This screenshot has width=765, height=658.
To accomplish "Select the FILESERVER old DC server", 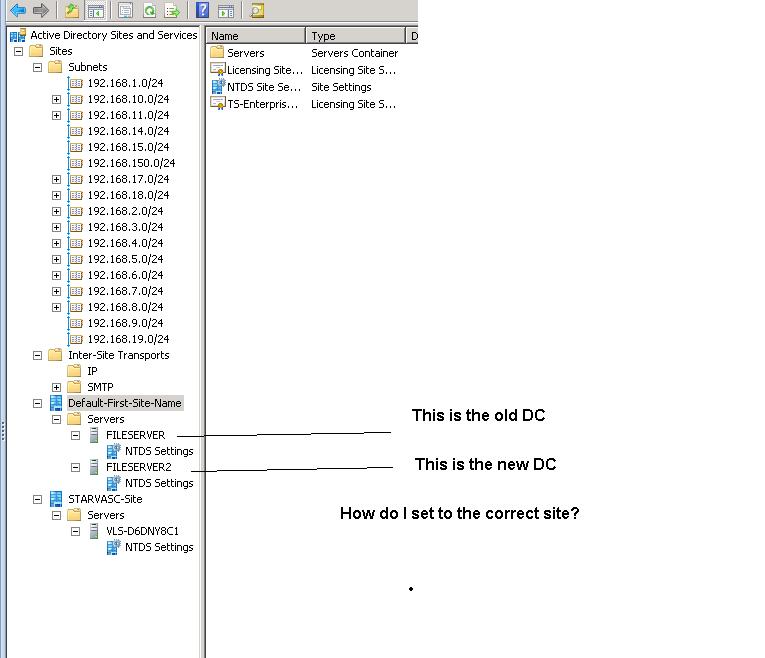I will click(135, 435).
